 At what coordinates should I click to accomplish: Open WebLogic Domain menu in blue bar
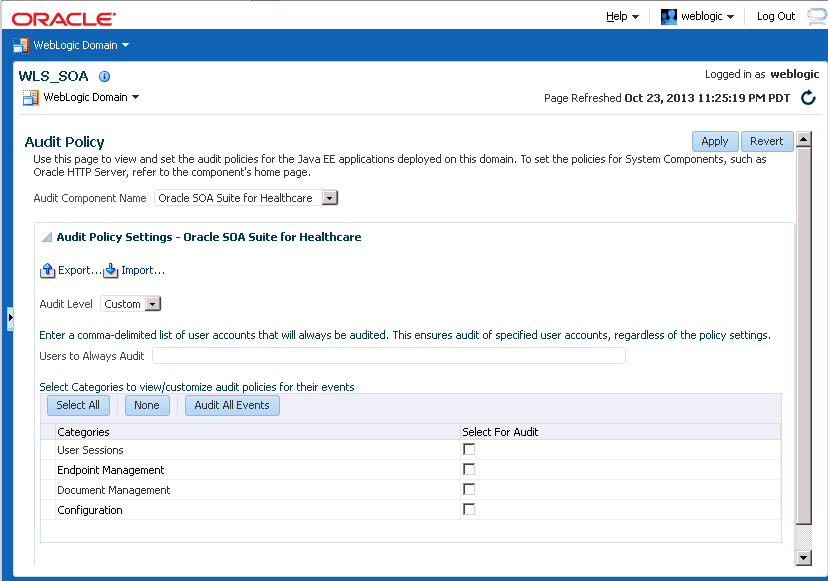pos(81,45)
